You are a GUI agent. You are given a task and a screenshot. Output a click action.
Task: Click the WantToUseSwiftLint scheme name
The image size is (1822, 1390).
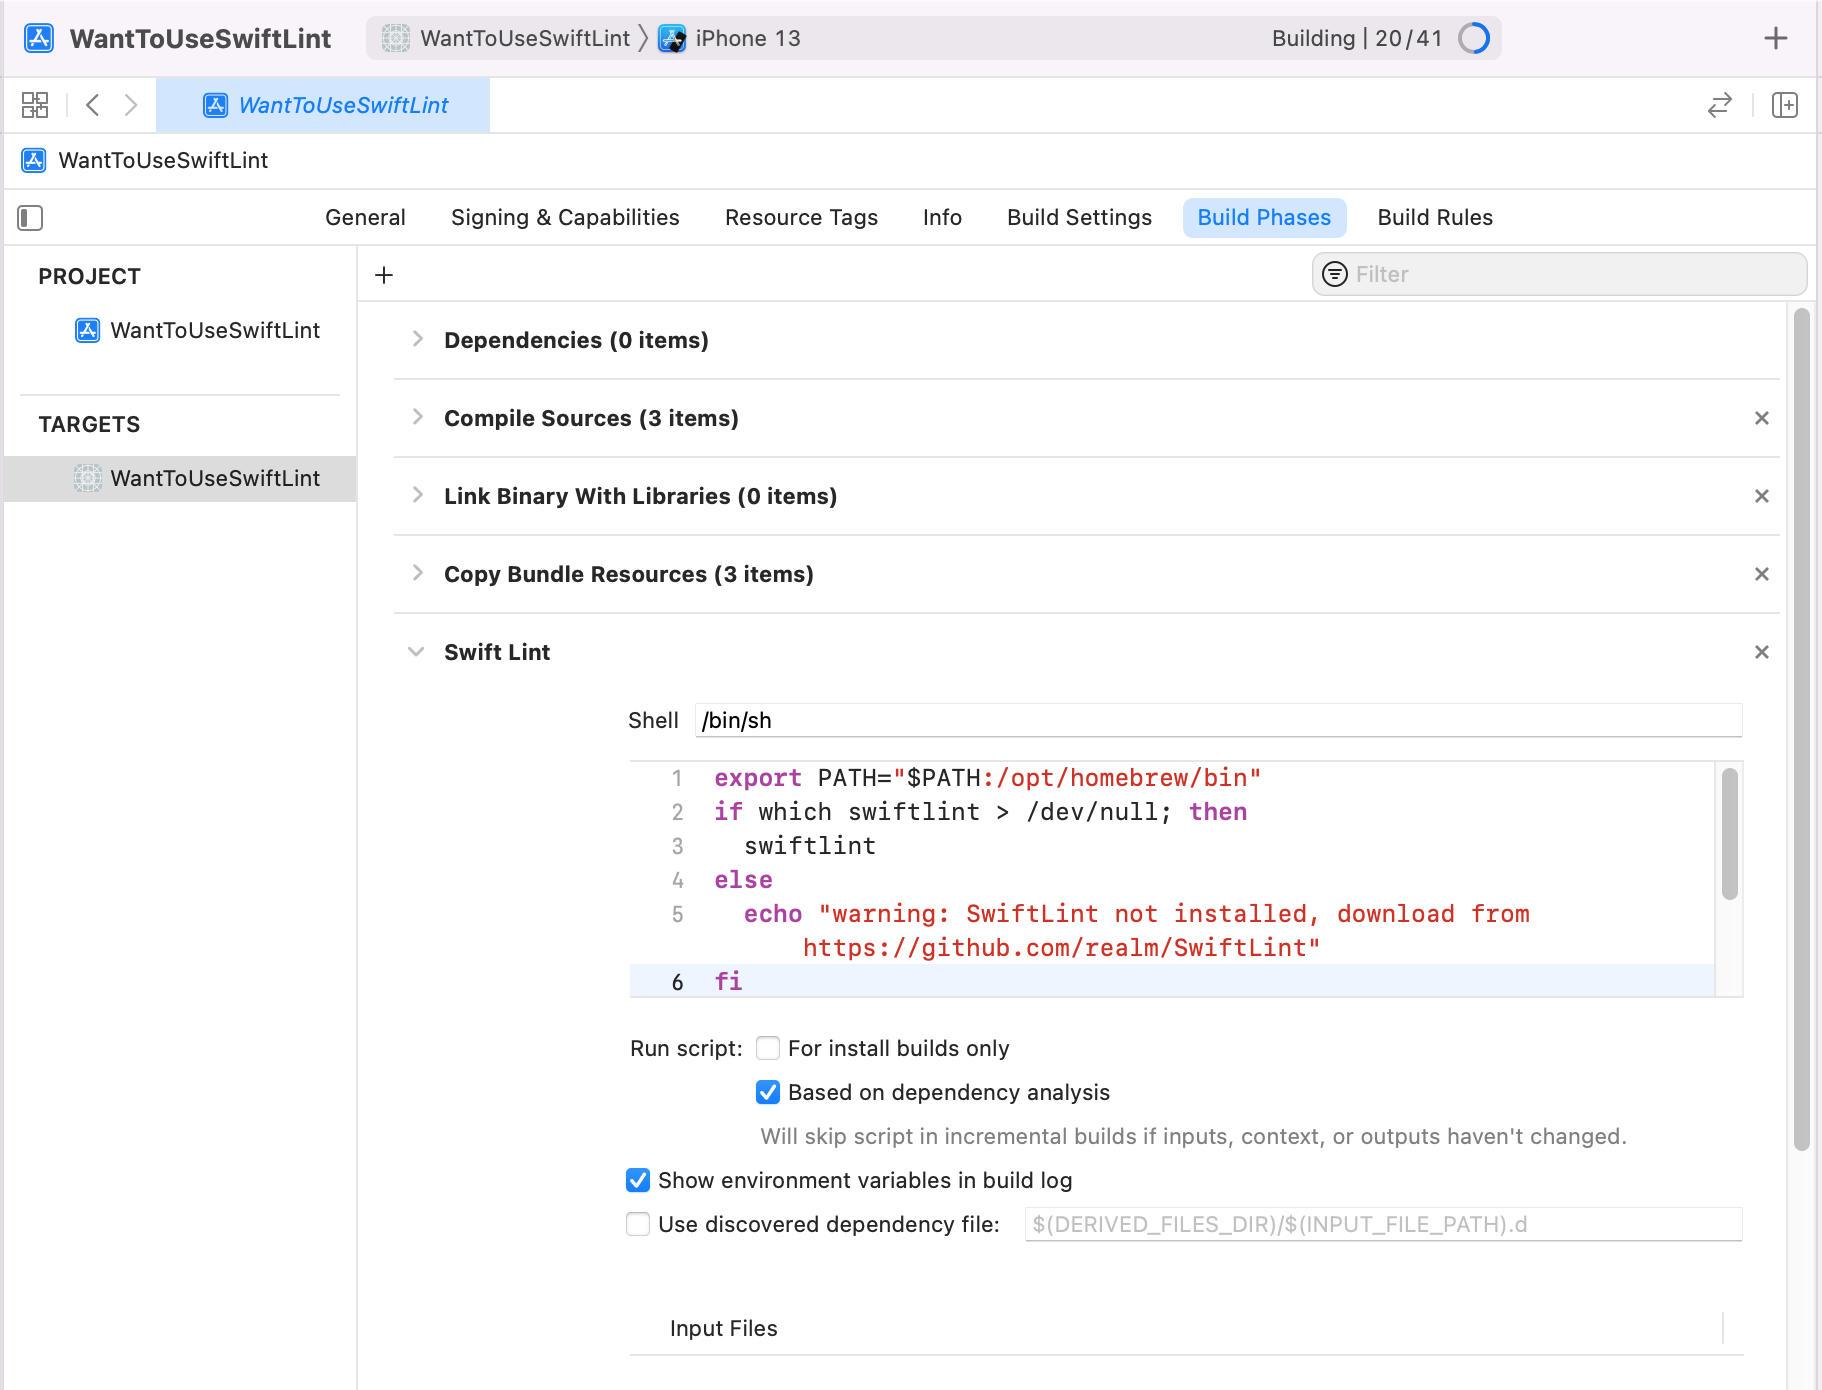tap(525, 38)
